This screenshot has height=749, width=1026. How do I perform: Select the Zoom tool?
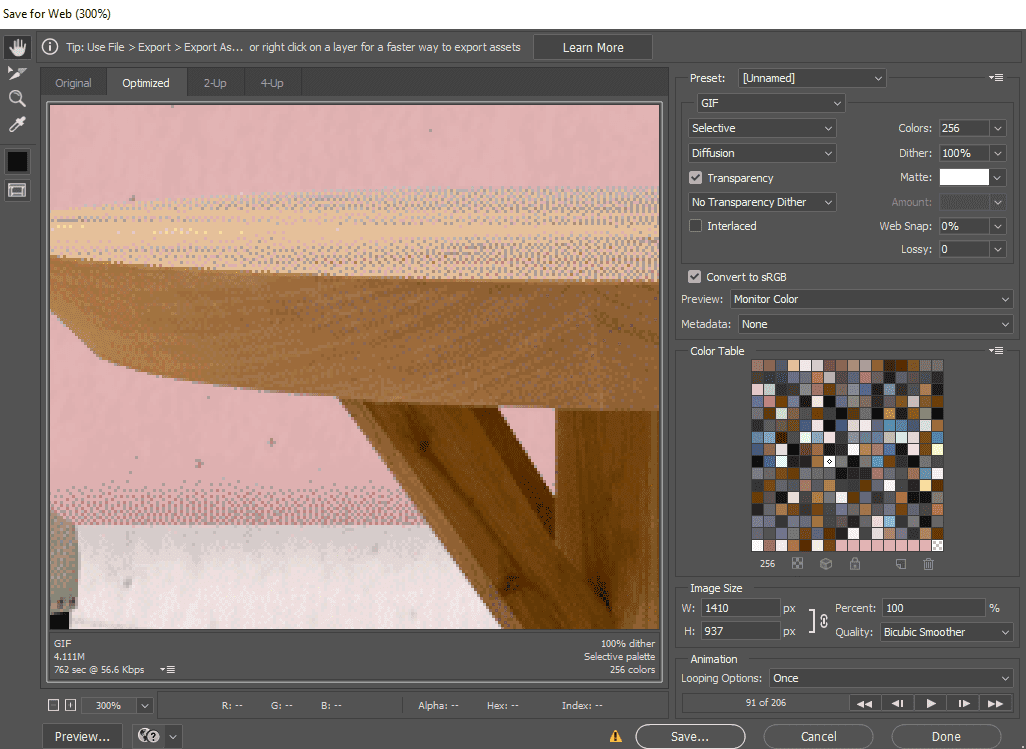(17, 98)
